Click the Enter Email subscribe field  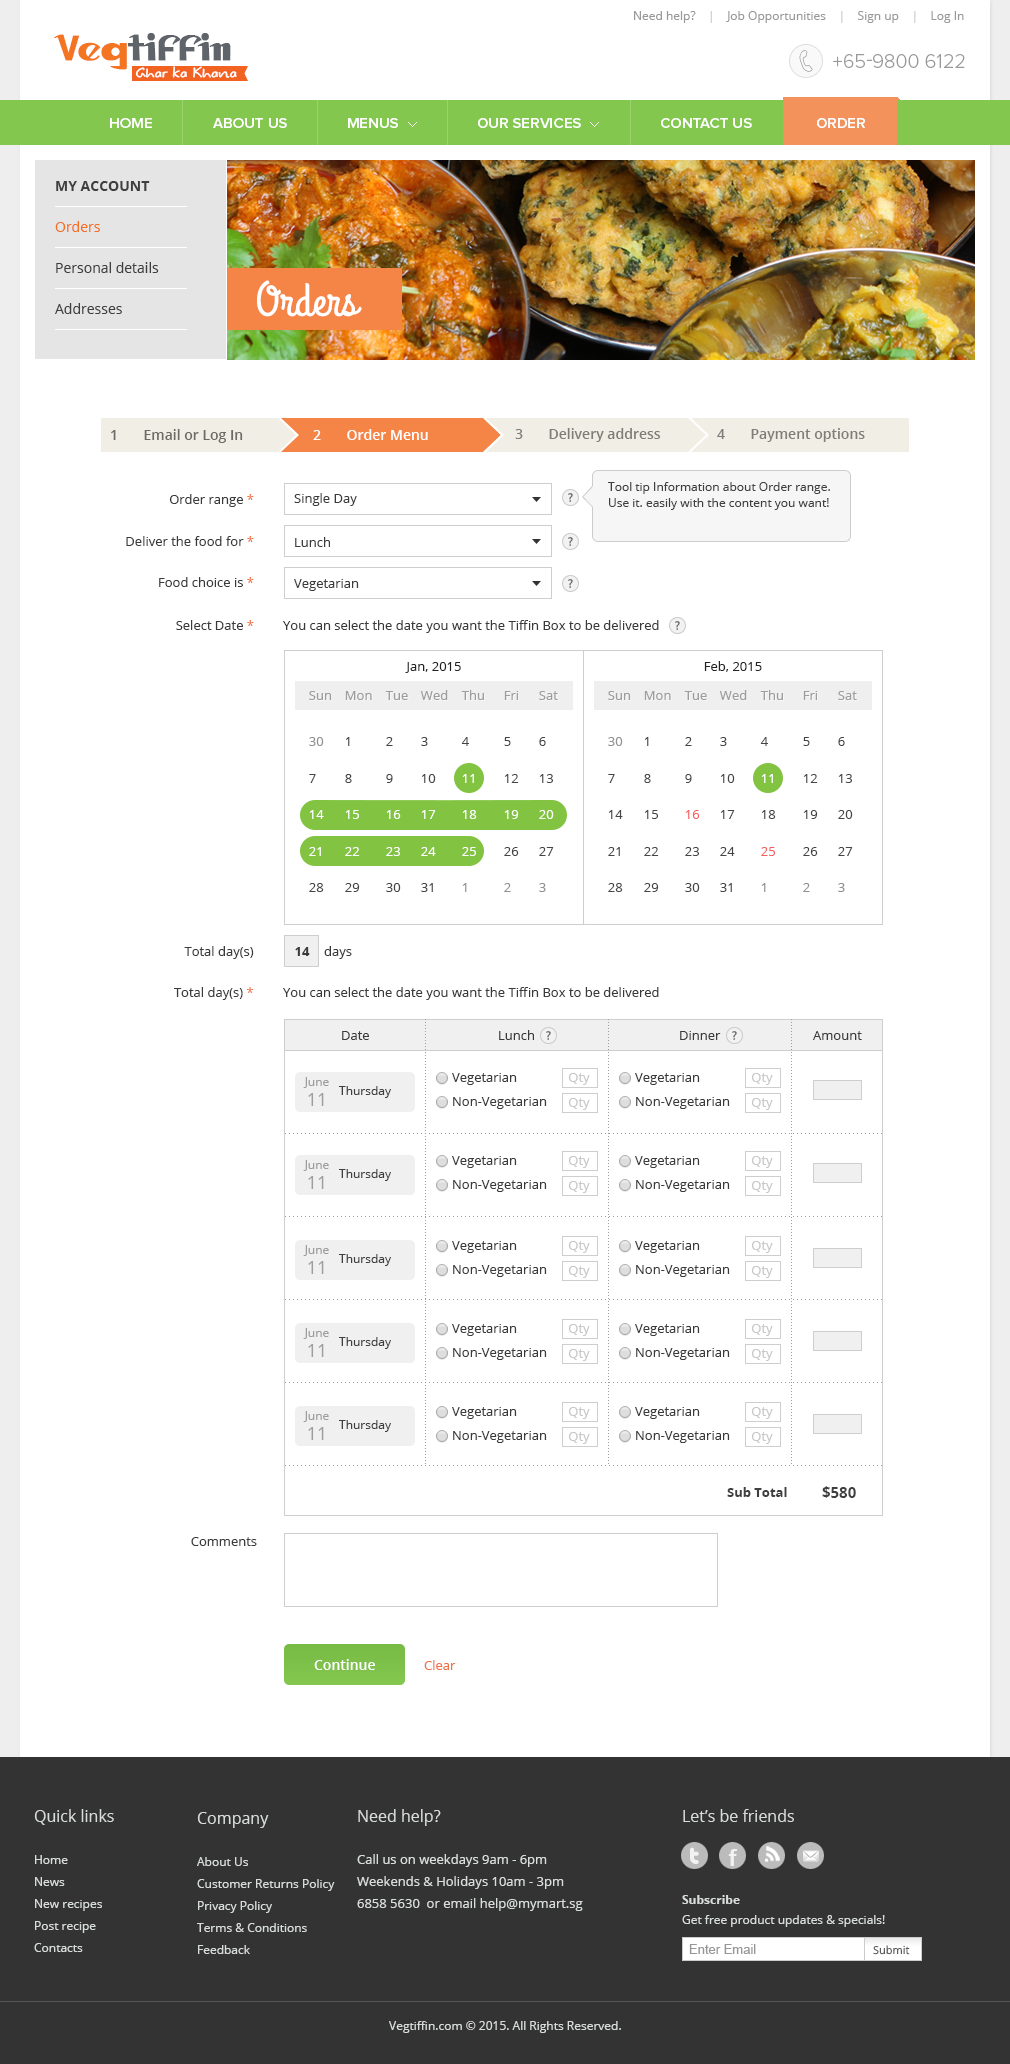[x=772, y=1949]
